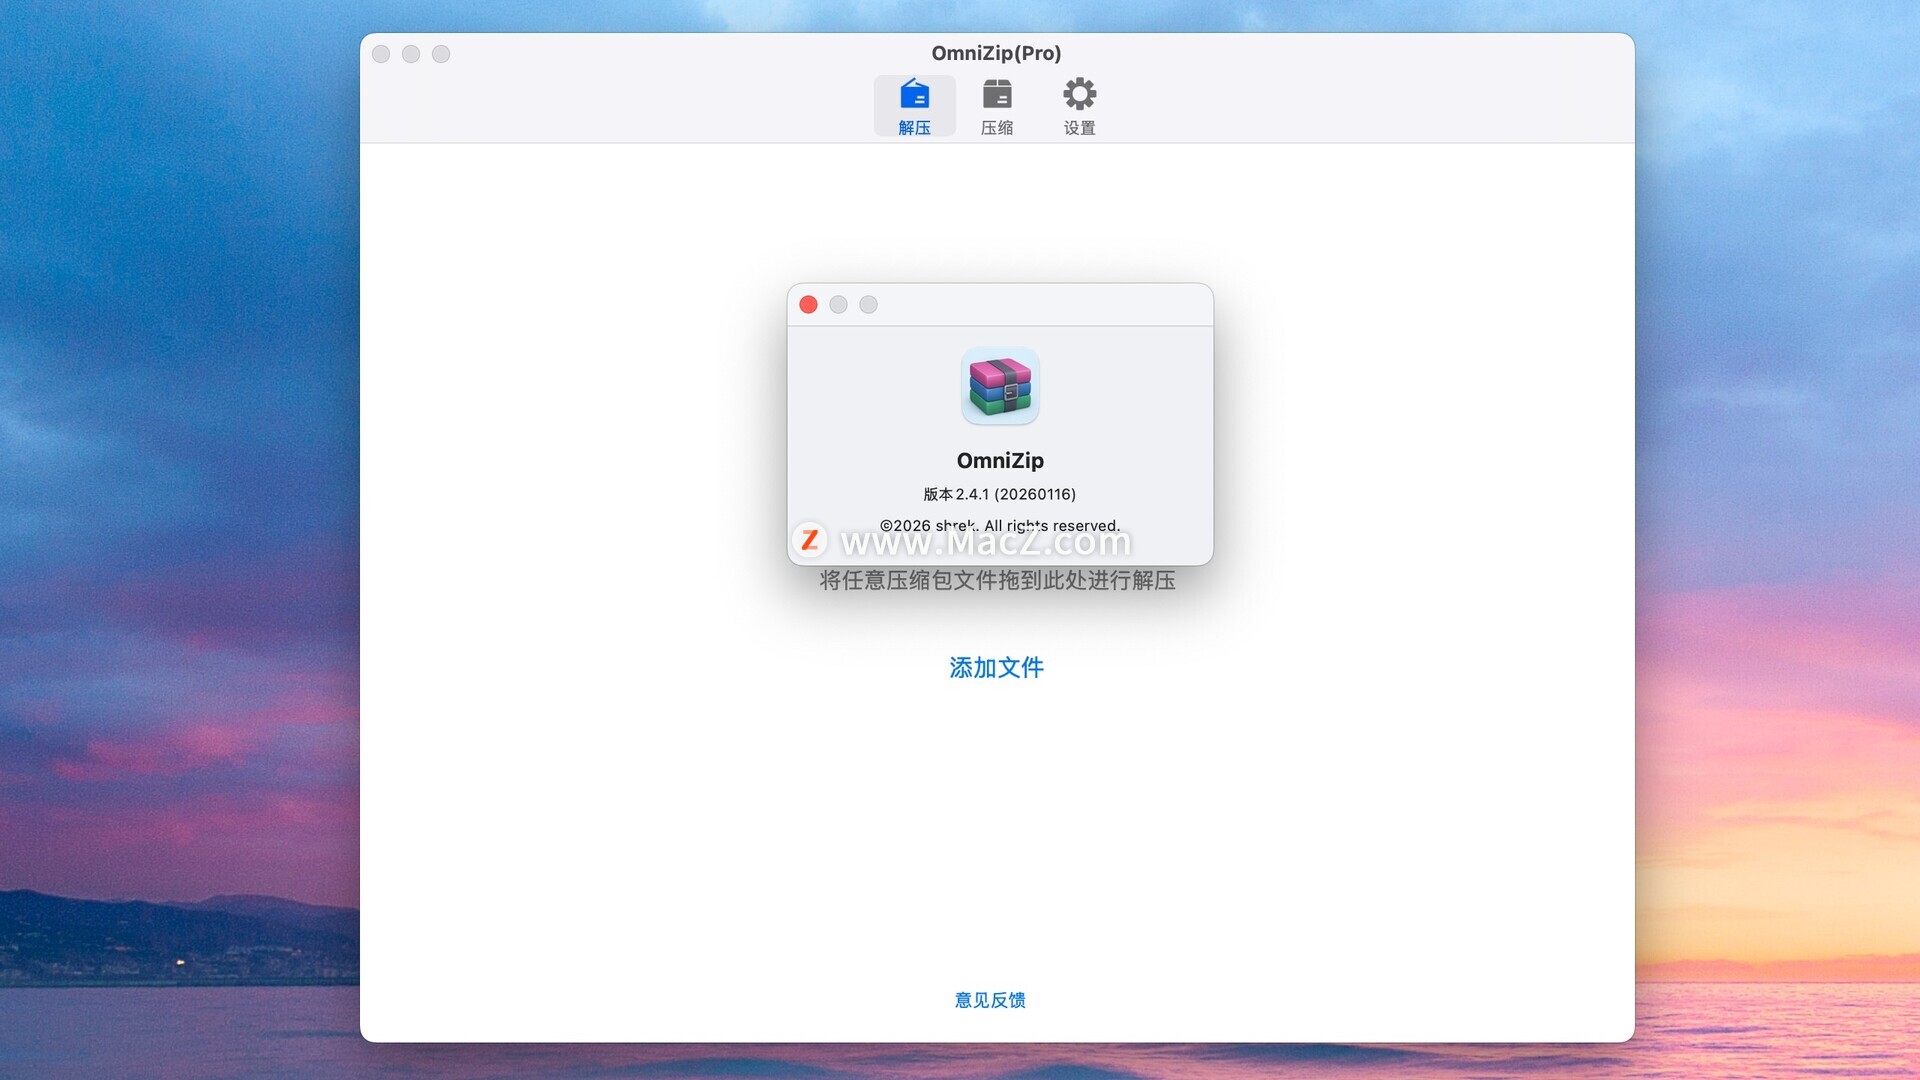
Task: Click the 压缩 text label under toolbar icon
Action: (996, 128)
